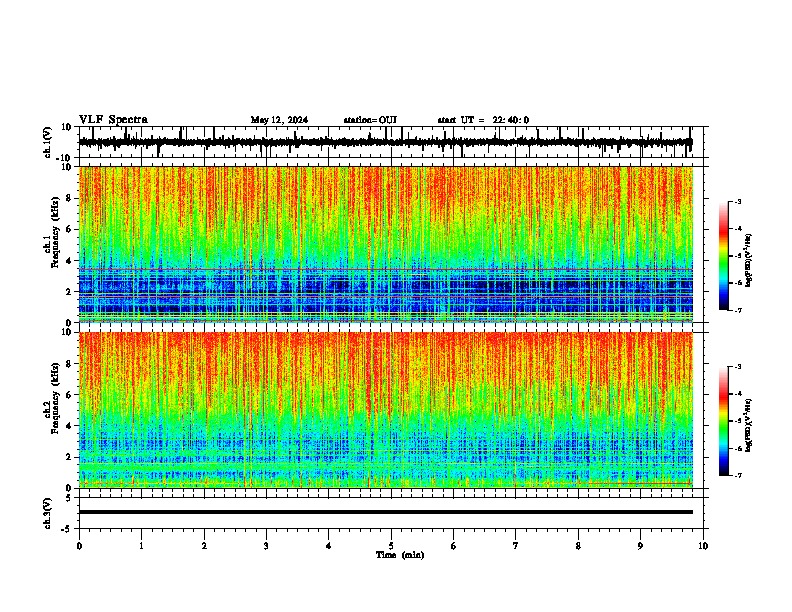The width and height of the screenshot is (792, 612).
Task: Click the "5" tick on ch.3(V) axis
Action: [x=69, y=497]
